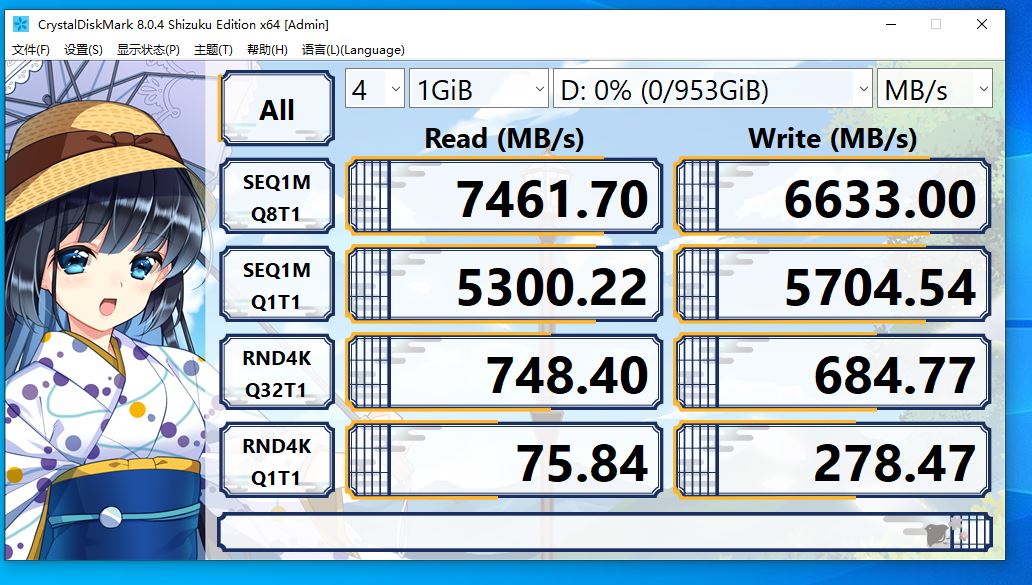This screenshot has width=1032, height=585.
Task: Open the 帮助(H) menu
Action: [267, 49]
